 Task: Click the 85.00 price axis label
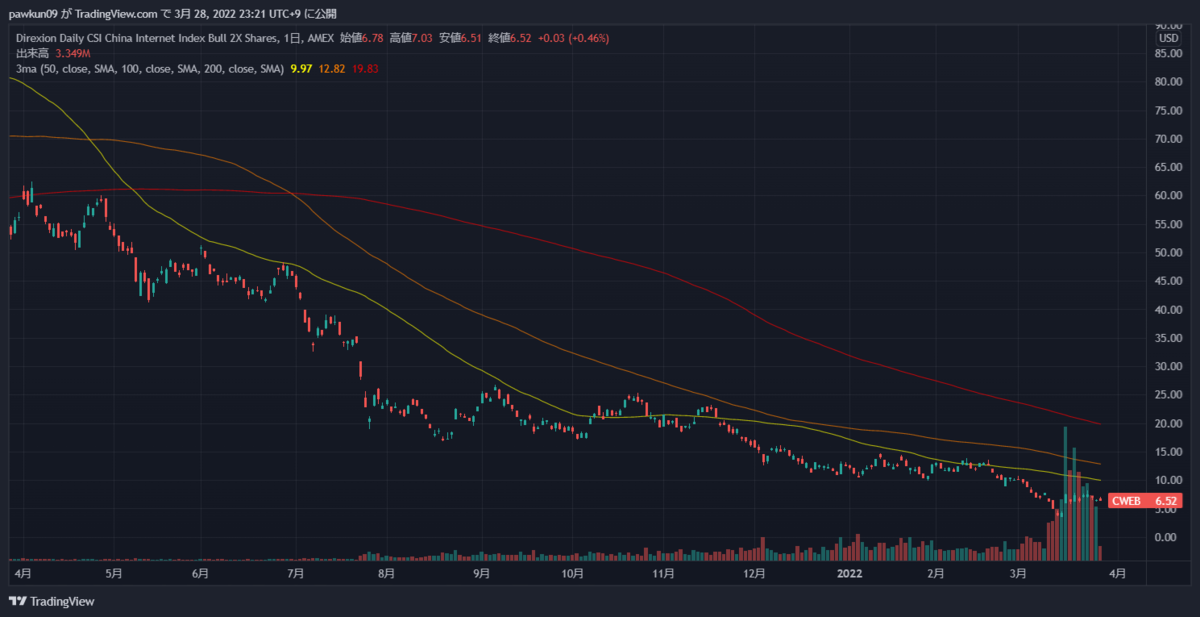click(1169, 54)
